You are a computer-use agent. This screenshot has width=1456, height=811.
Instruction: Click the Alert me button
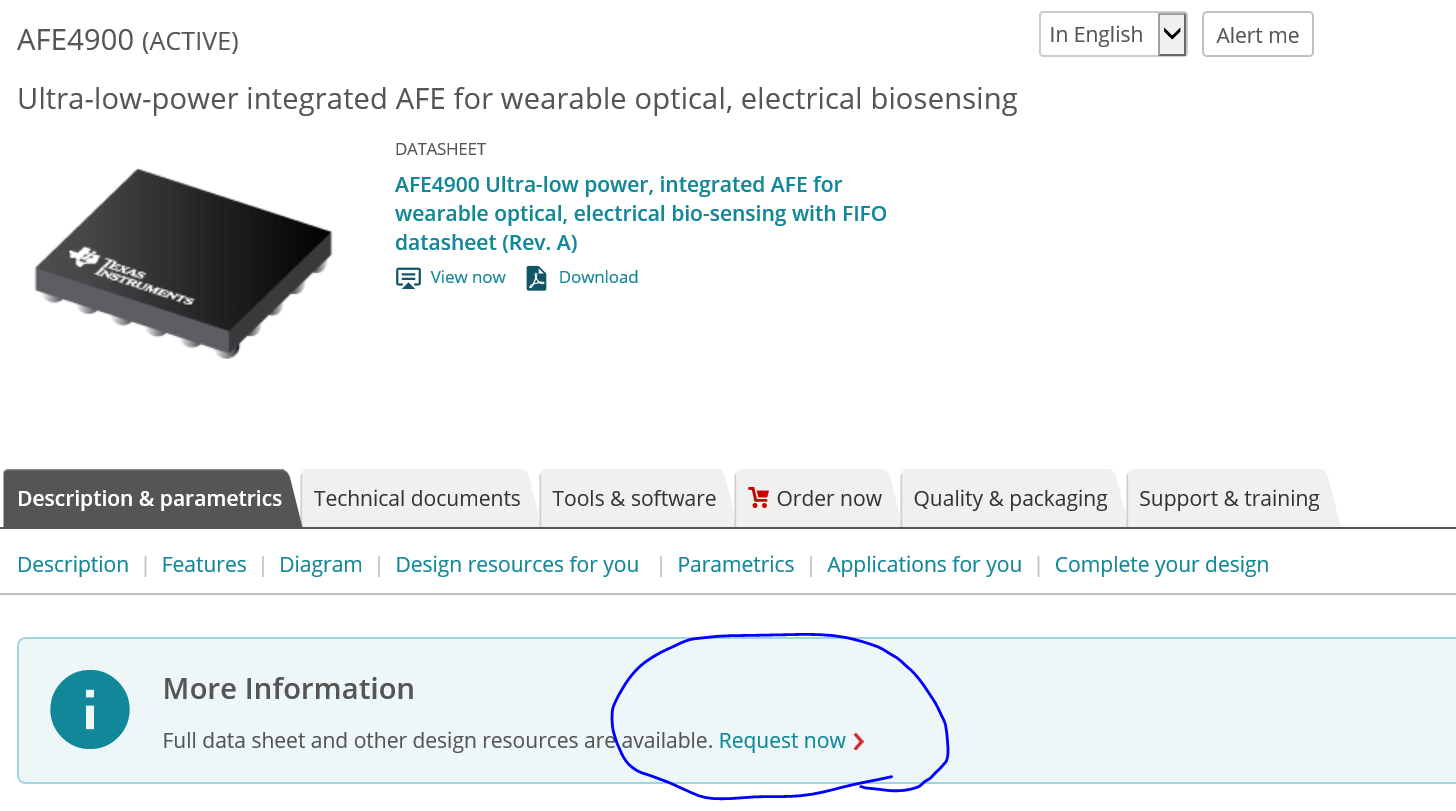pos(1257,35)
